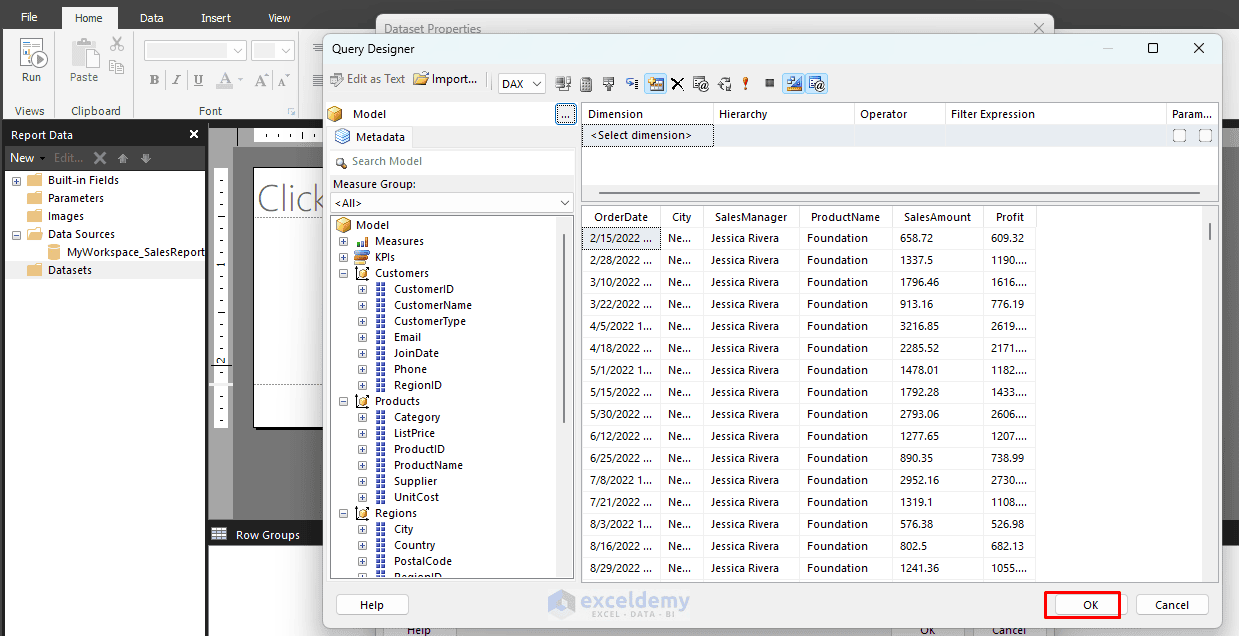Tick the first Parameters checkbox in filter row
This screenshot has height=636, width=1239.
point(1179,135)
